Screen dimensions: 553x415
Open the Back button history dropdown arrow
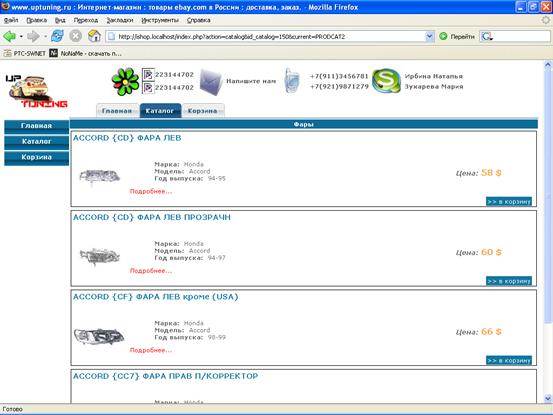[21, 36]
